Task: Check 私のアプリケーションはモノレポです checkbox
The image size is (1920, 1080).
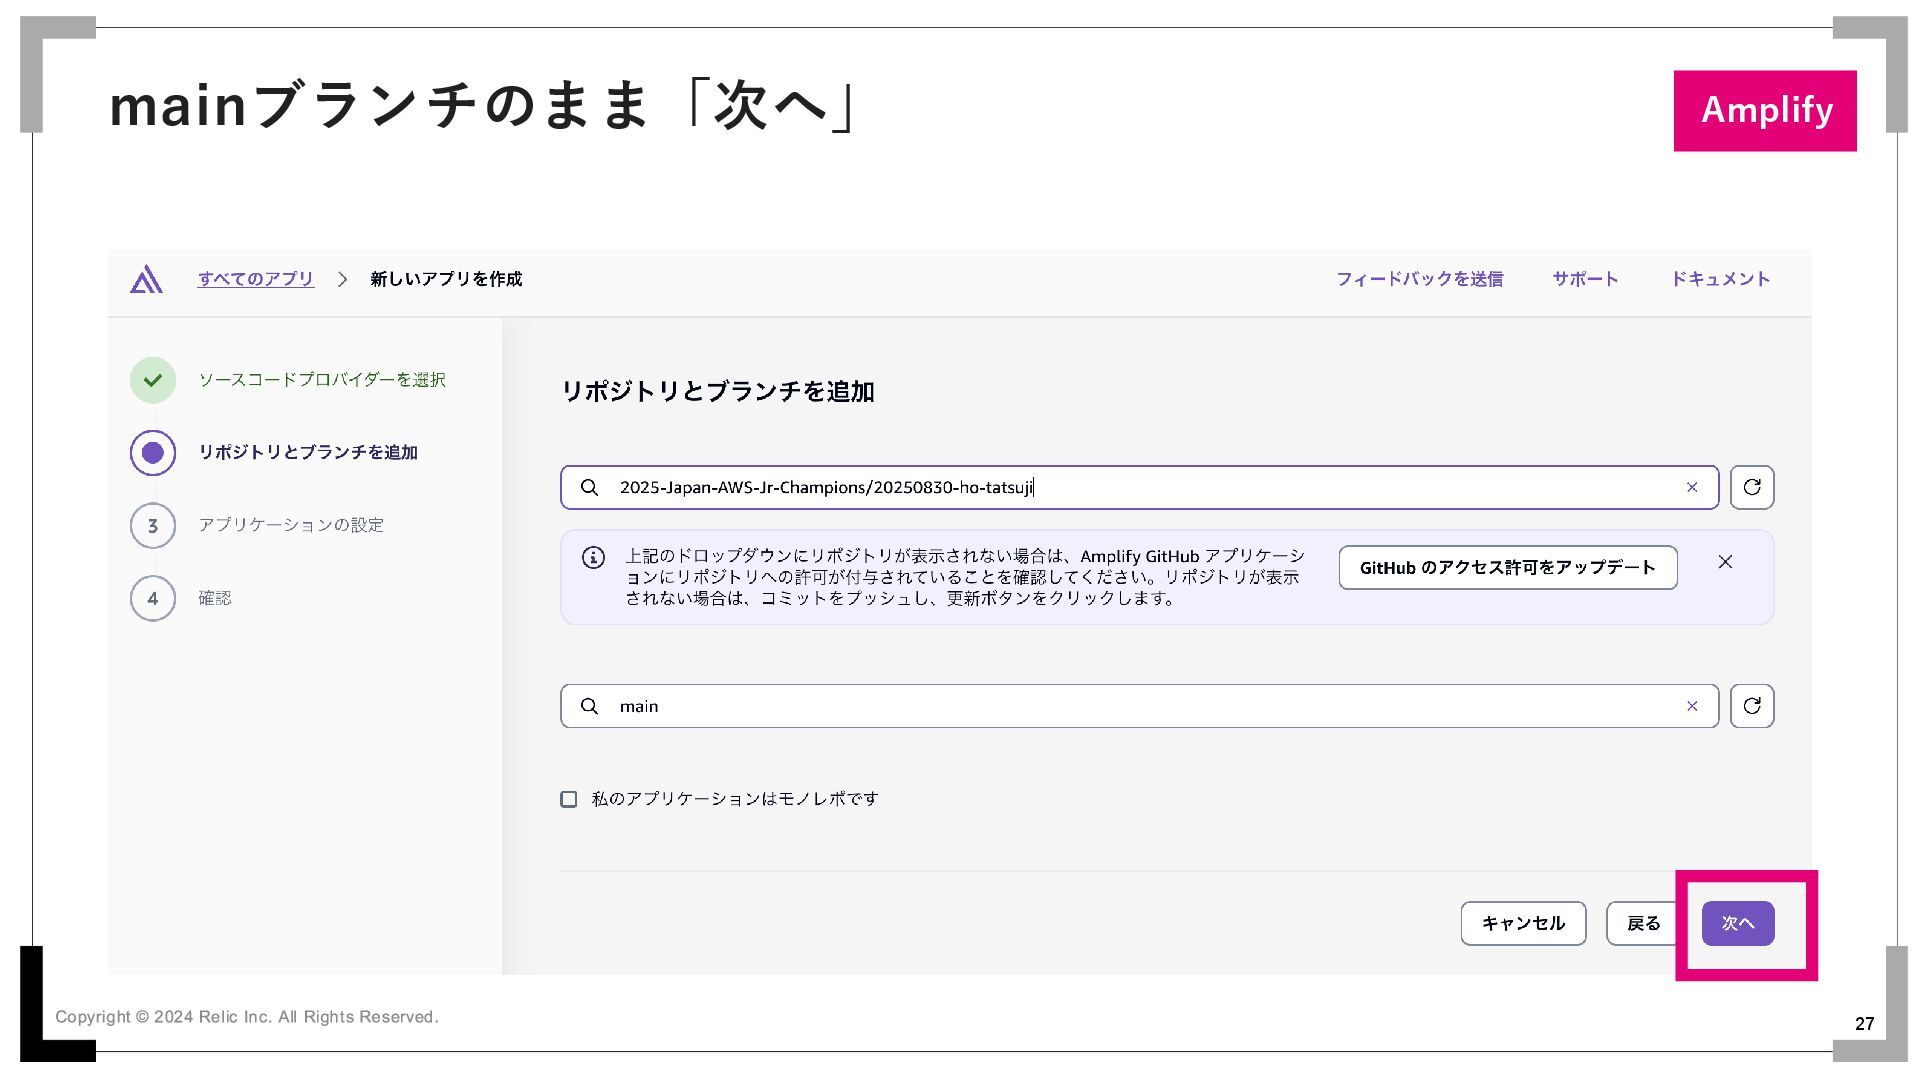Action: point(569,799)
